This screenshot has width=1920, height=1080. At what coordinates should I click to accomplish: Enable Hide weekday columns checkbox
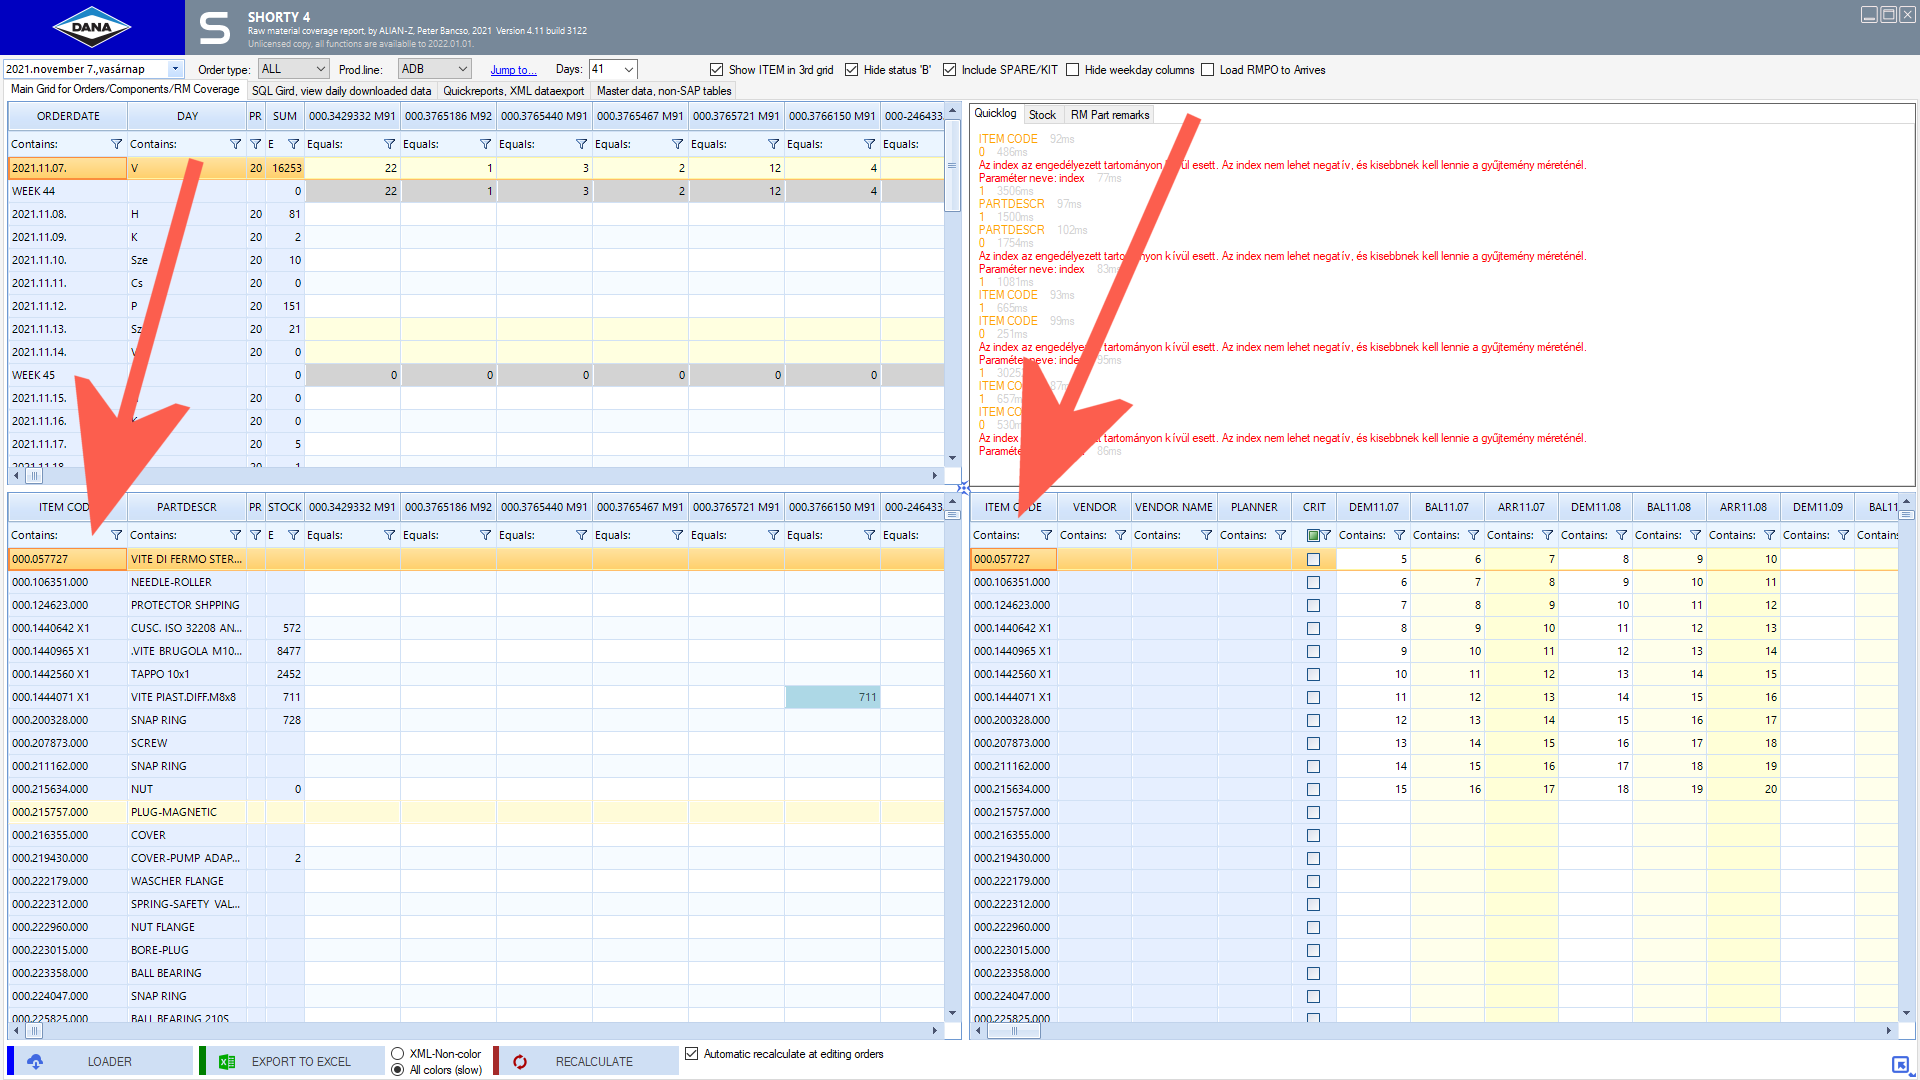1072,70
